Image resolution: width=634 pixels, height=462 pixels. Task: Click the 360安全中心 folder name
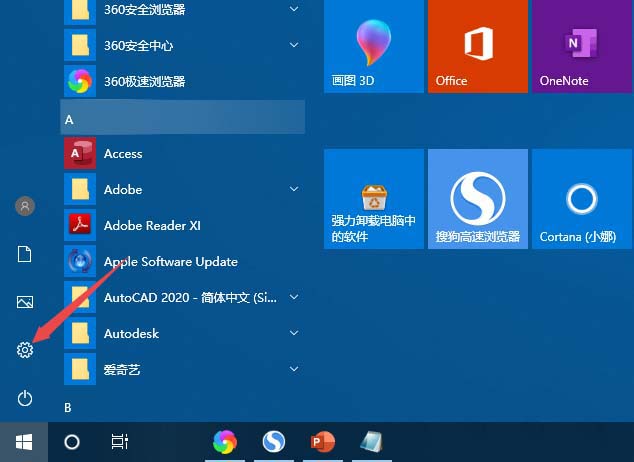[139, 46]
